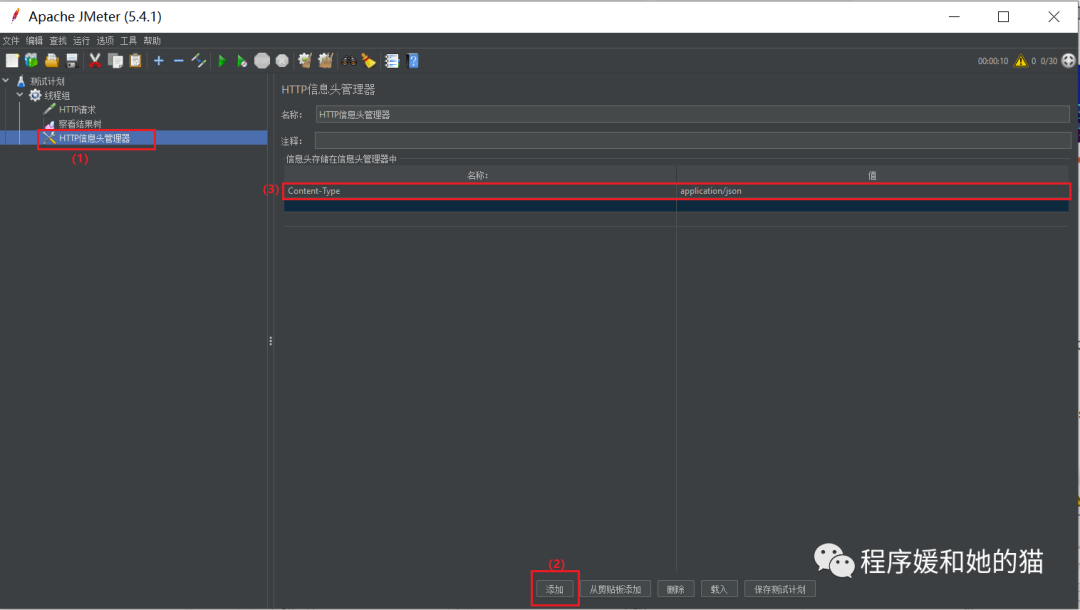The width and height of the screenshot is (1080, 610).
Task: Click the 名称 column header
Action: pos(479,175)
